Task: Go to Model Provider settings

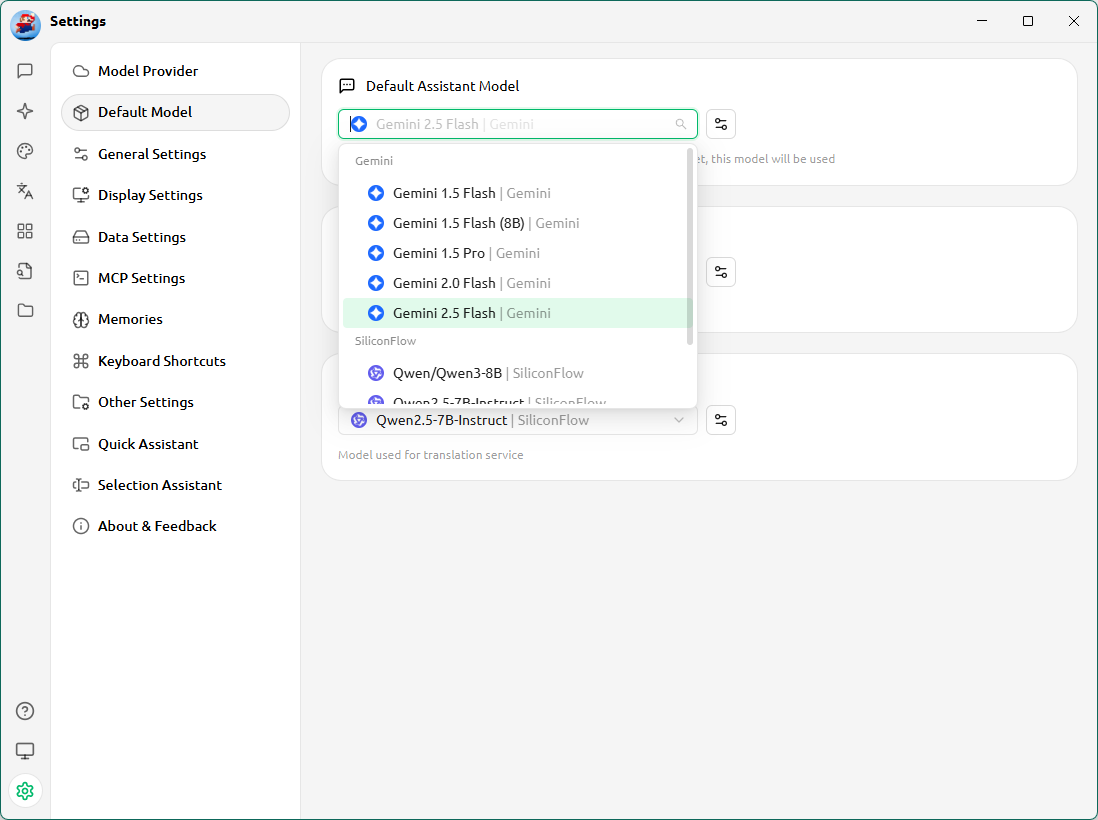Action: (175, 71)
